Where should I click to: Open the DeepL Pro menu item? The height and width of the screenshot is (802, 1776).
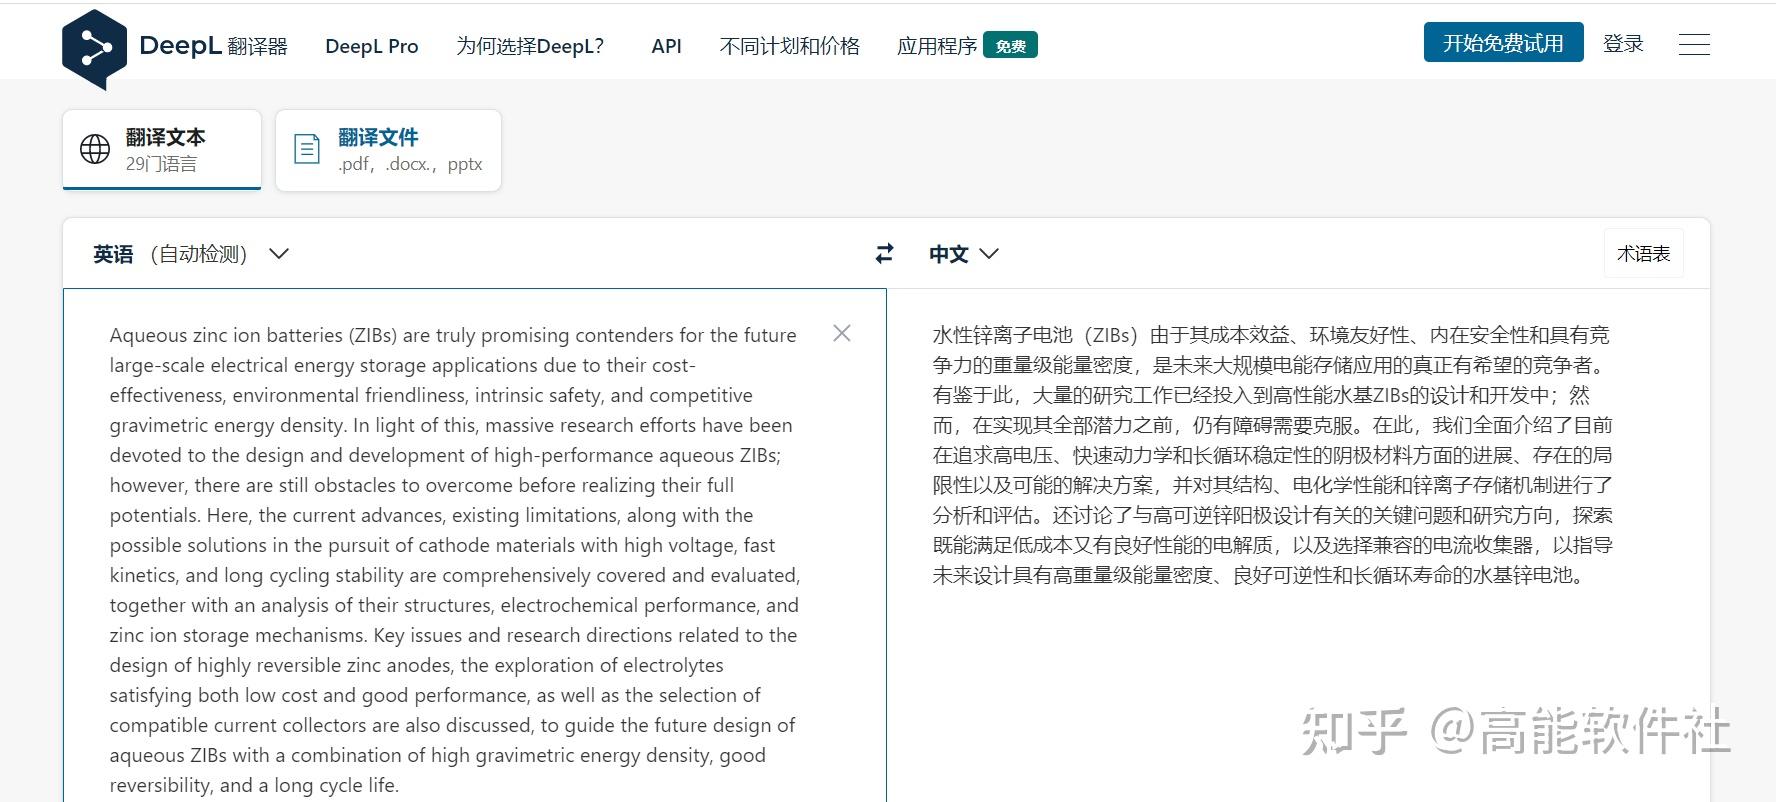click(x=372, y=46)
